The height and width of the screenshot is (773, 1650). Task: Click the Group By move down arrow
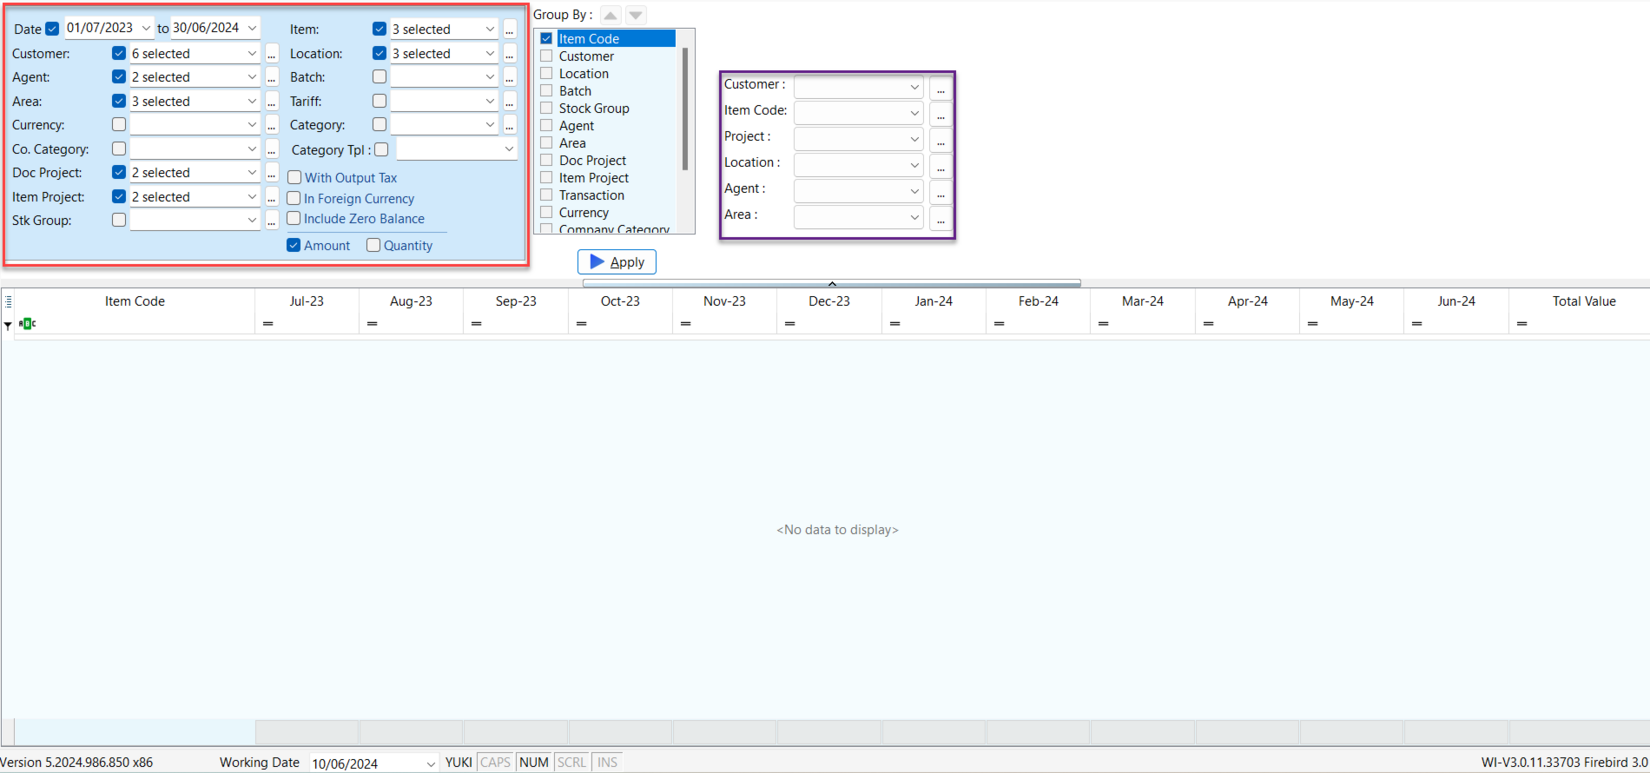tap(636, 15)
